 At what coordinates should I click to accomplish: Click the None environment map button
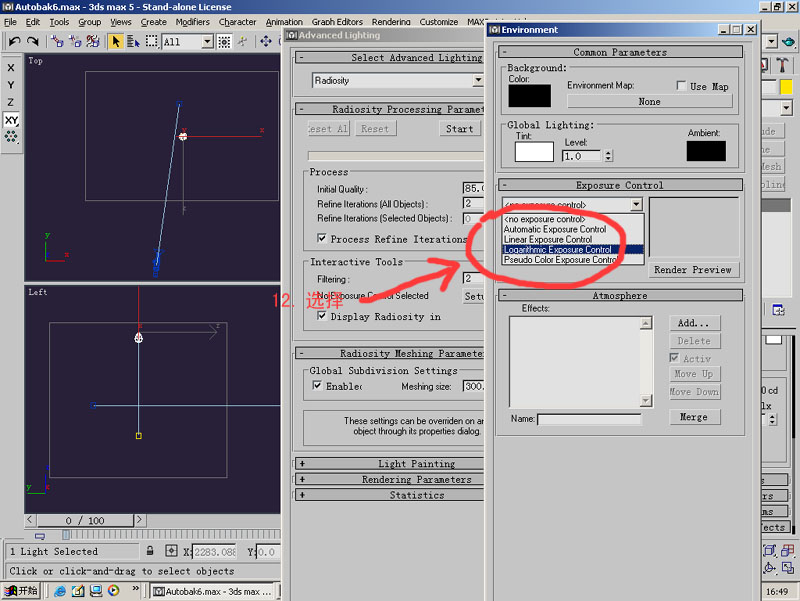pos(649,101)
